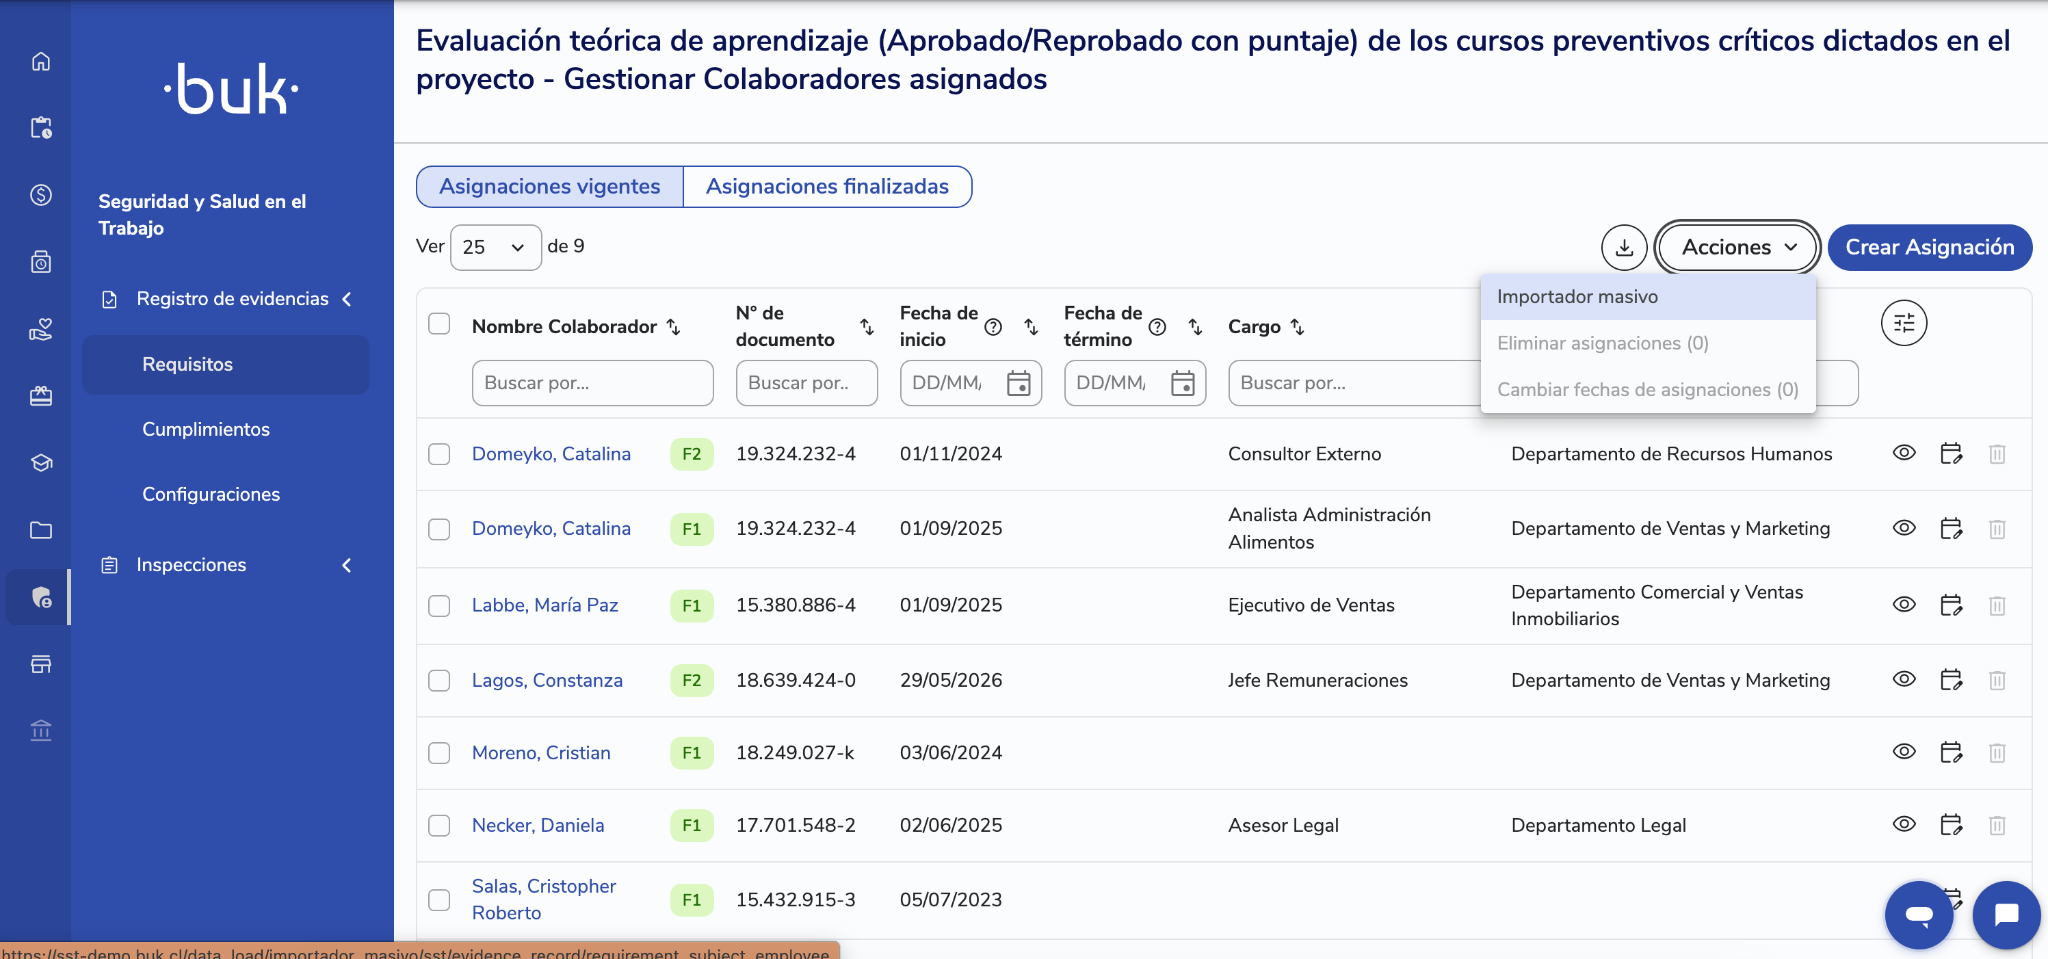View details of Consultor Externo assignment
Screen dimensions: 2048x959
pos(1904,453)
